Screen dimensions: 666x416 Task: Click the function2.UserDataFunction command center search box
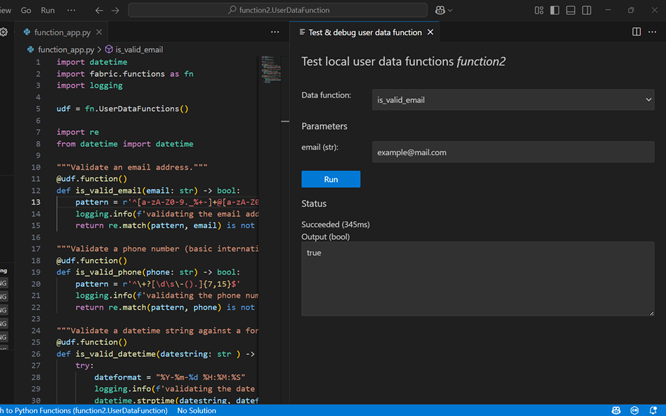pos(278,10)
